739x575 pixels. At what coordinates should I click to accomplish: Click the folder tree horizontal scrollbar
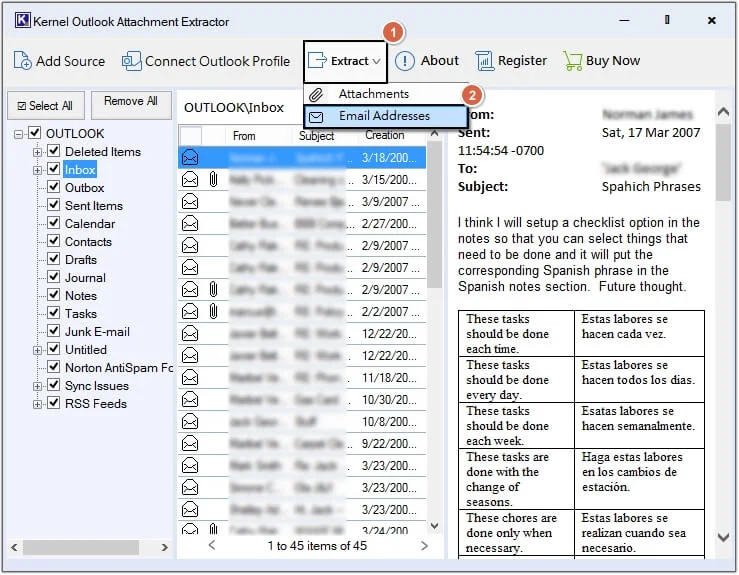click(x=81, y=547)
